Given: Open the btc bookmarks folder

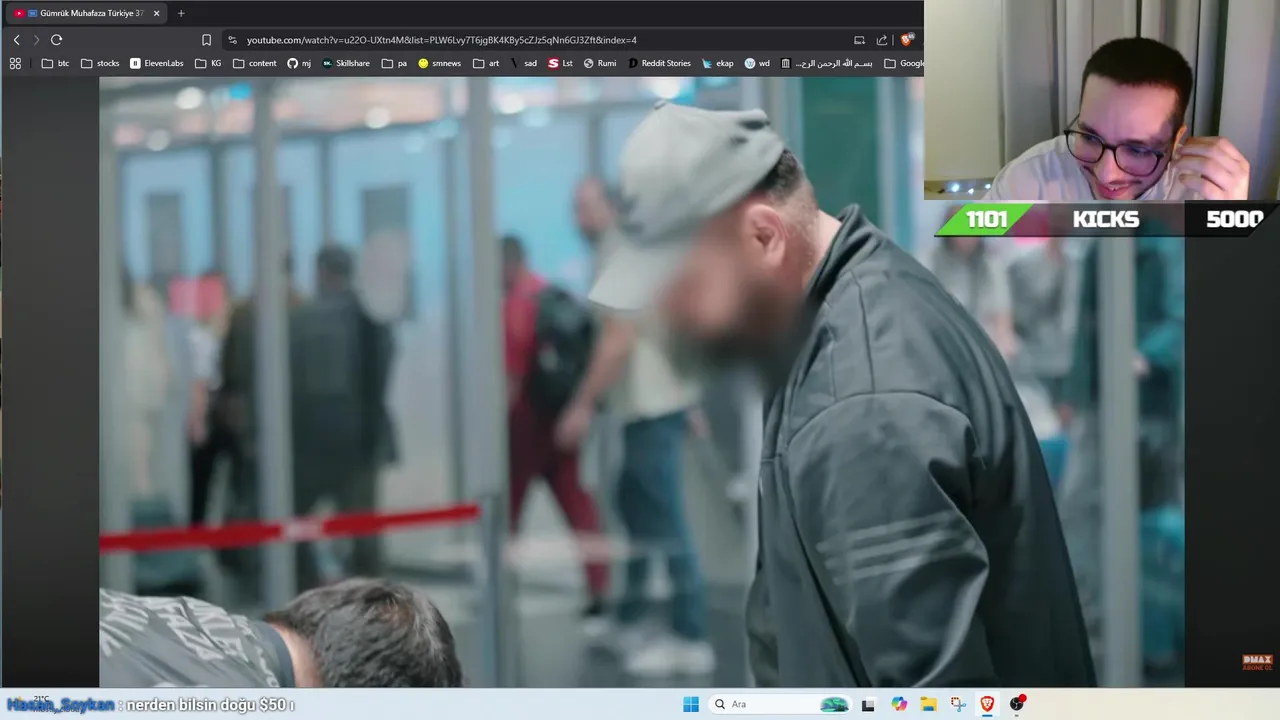Looking at the screenshot, I should point(55,63).
